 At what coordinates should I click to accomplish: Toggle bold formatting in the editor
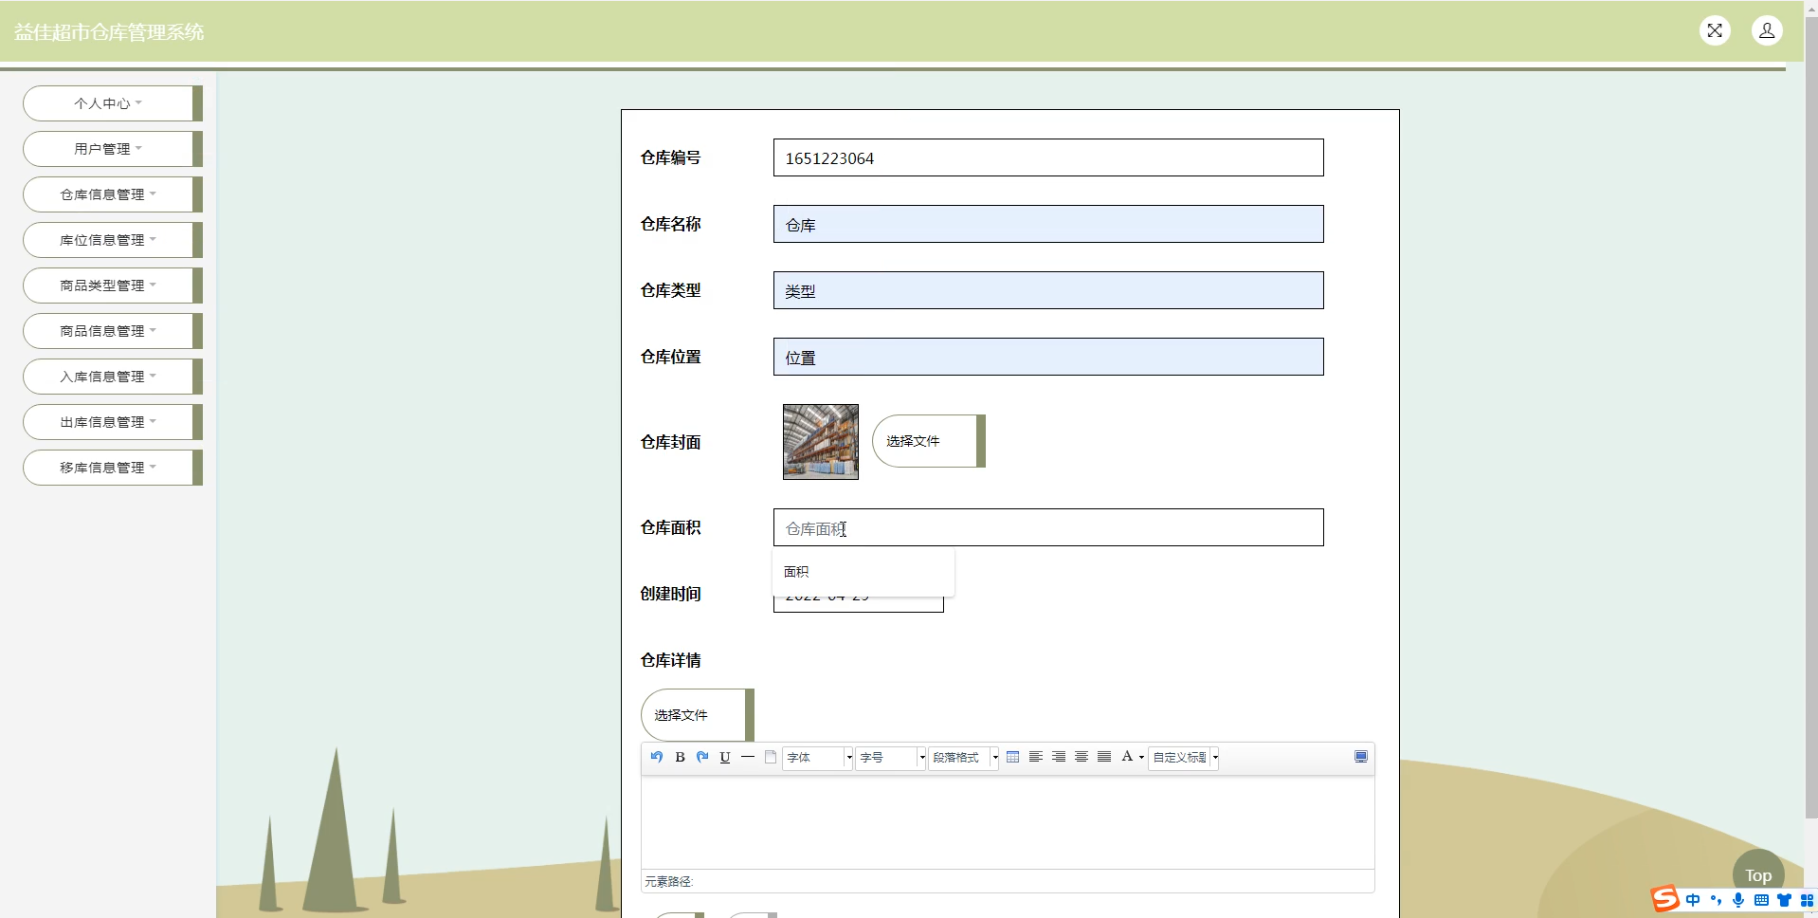point(680,757)
